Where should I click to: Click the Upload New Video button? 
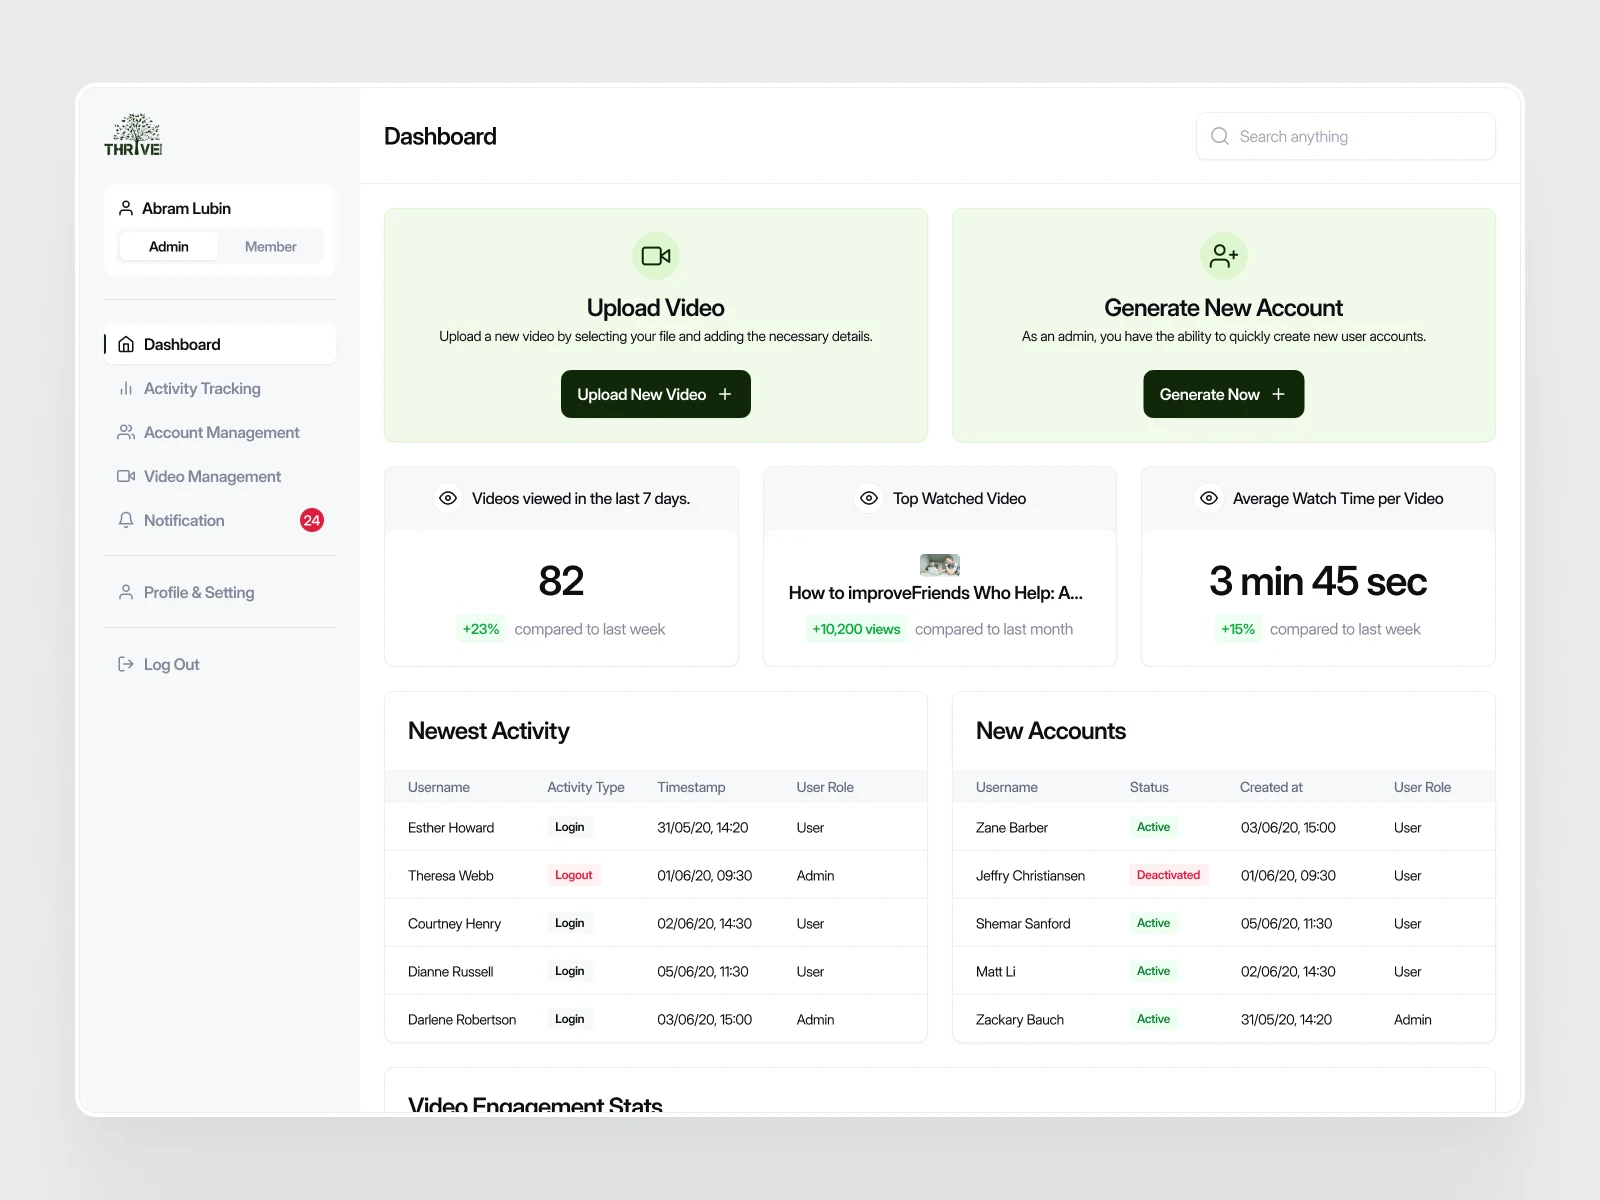tap(656, 394)
